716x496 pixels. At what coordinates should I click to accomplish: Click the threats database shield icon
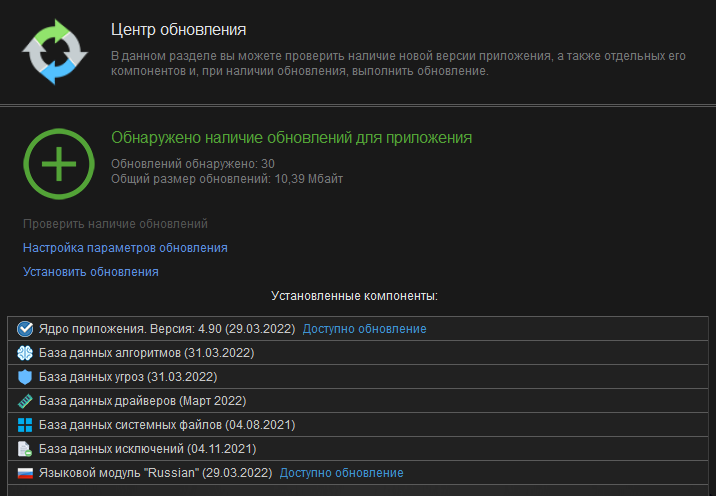(x=25, y=377)
